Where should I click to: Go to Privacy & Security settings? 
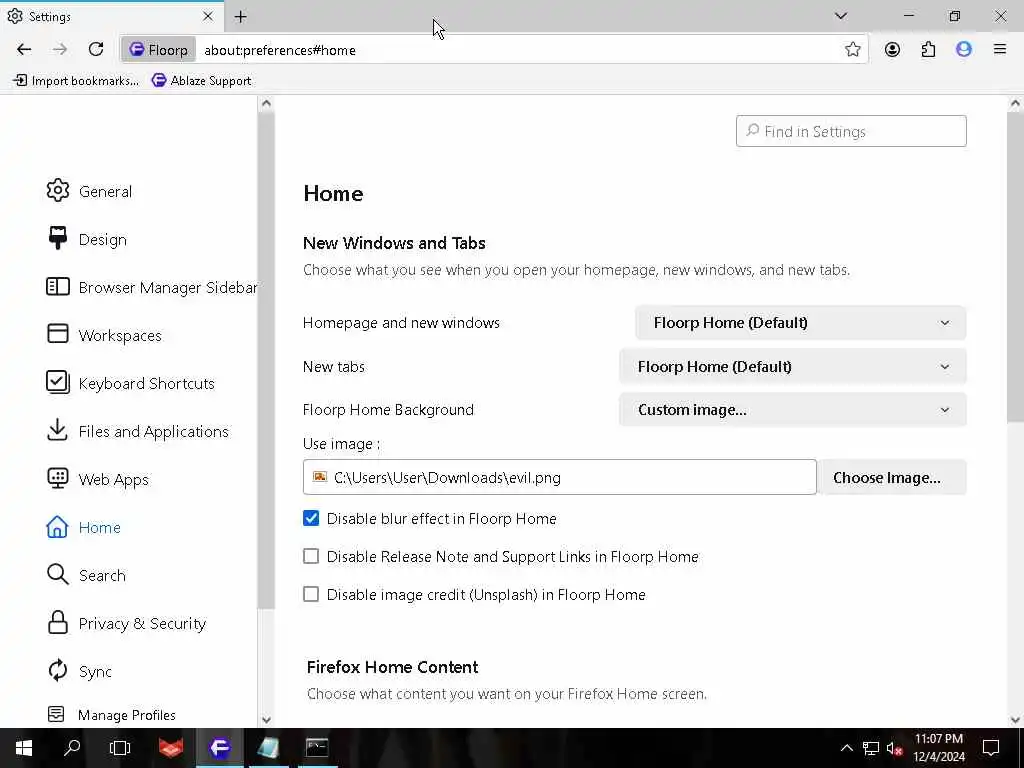141,623
